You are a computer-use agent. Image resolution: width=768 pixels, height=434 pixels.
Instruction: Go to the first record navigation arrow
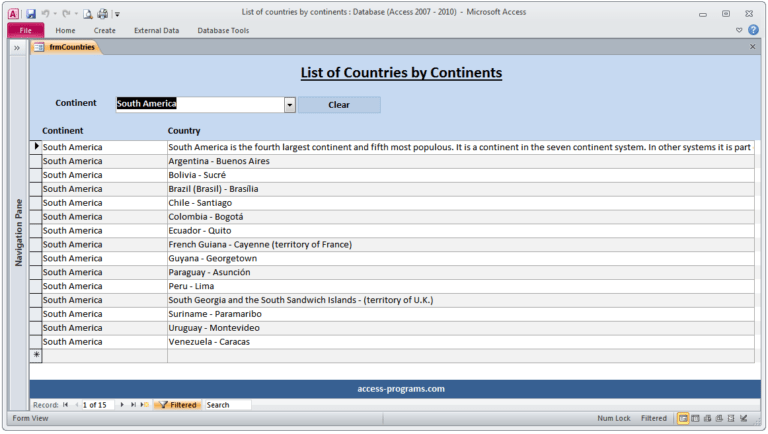[65, 405]
